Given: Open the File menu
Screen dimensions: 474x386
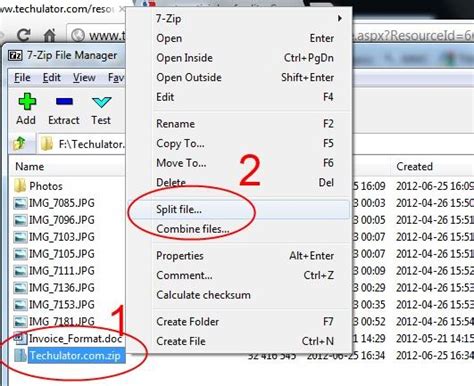Looking at the screenshot, I should tap(22, 78).
